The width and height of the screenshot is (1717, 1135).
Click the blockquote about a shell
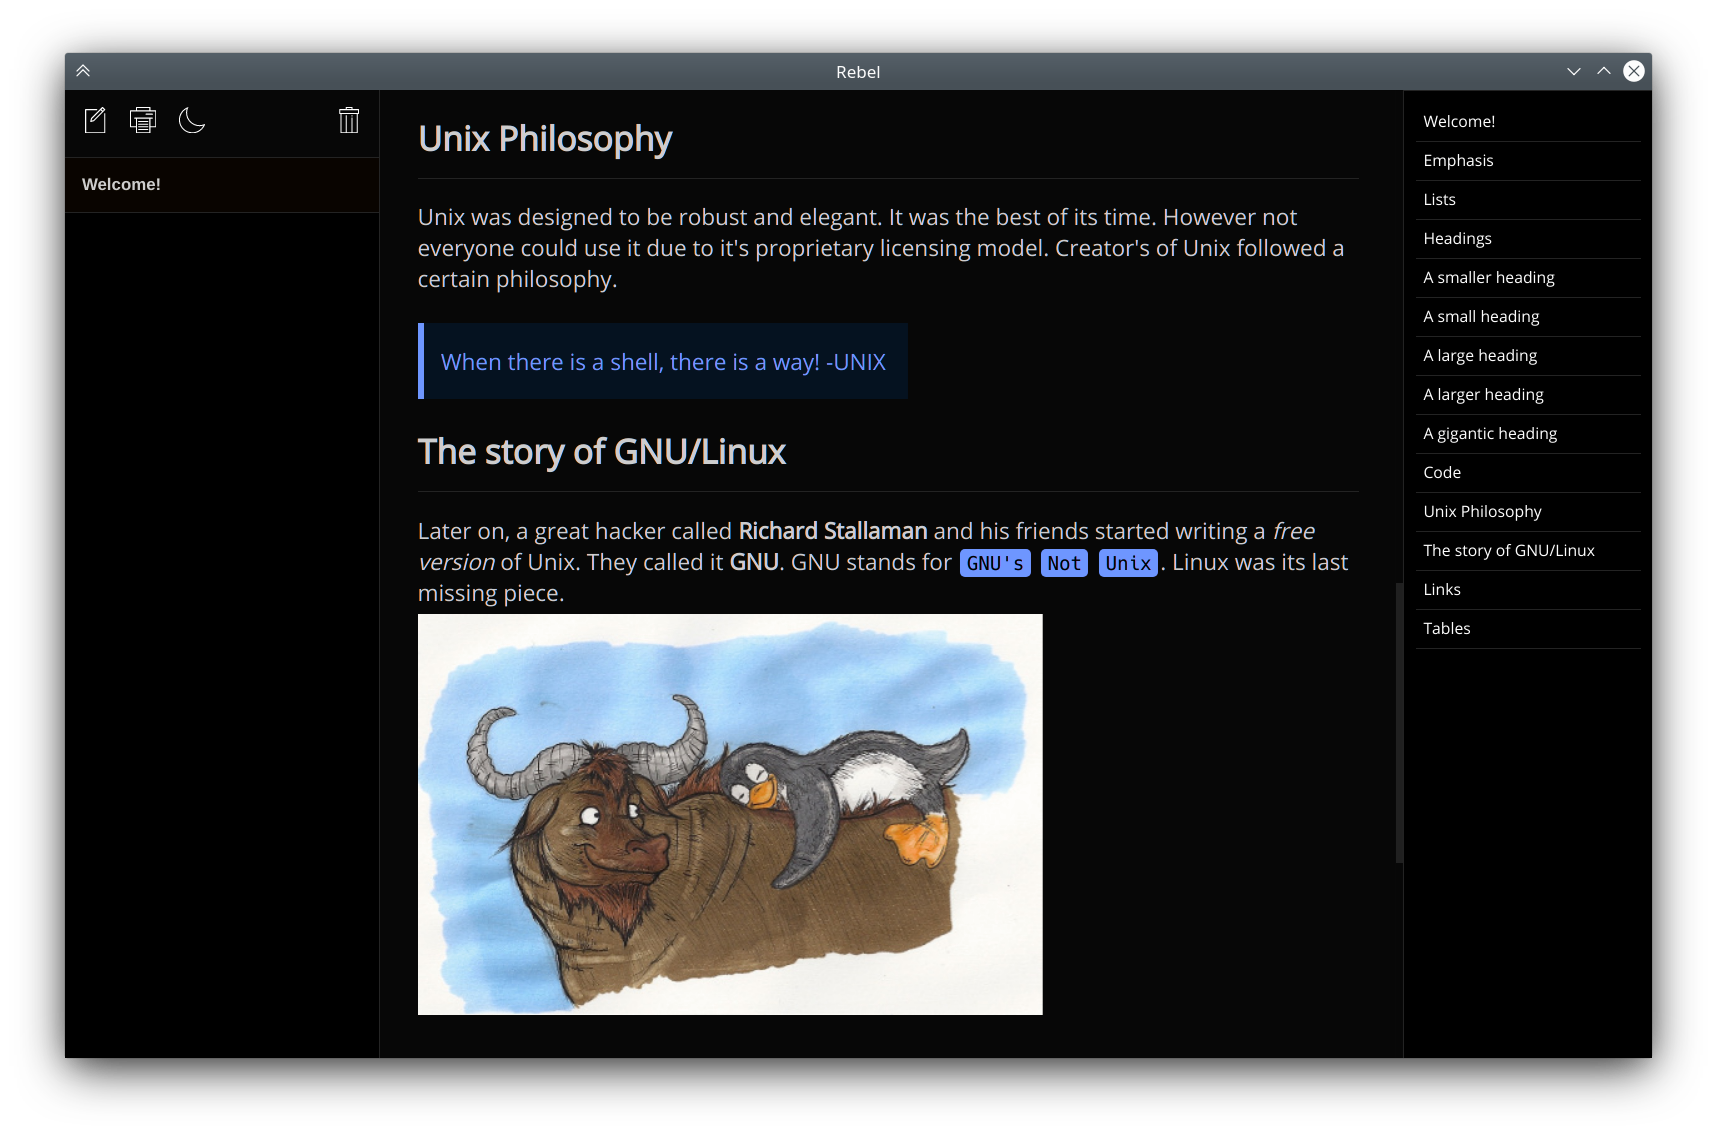pyautogui.click(x=663, y=361)
